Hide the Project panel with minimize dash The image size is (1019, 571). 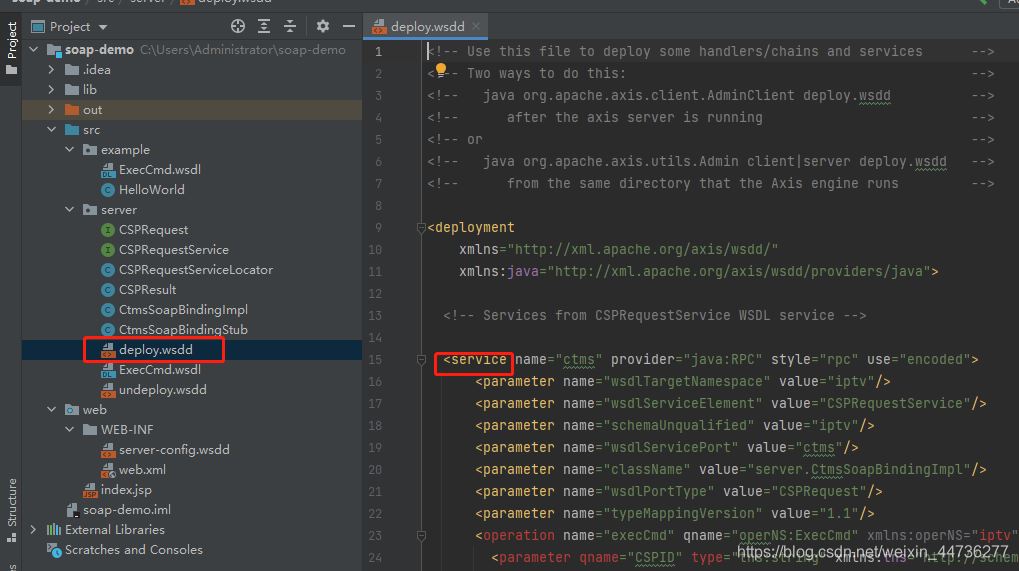[x=349, y=27]
